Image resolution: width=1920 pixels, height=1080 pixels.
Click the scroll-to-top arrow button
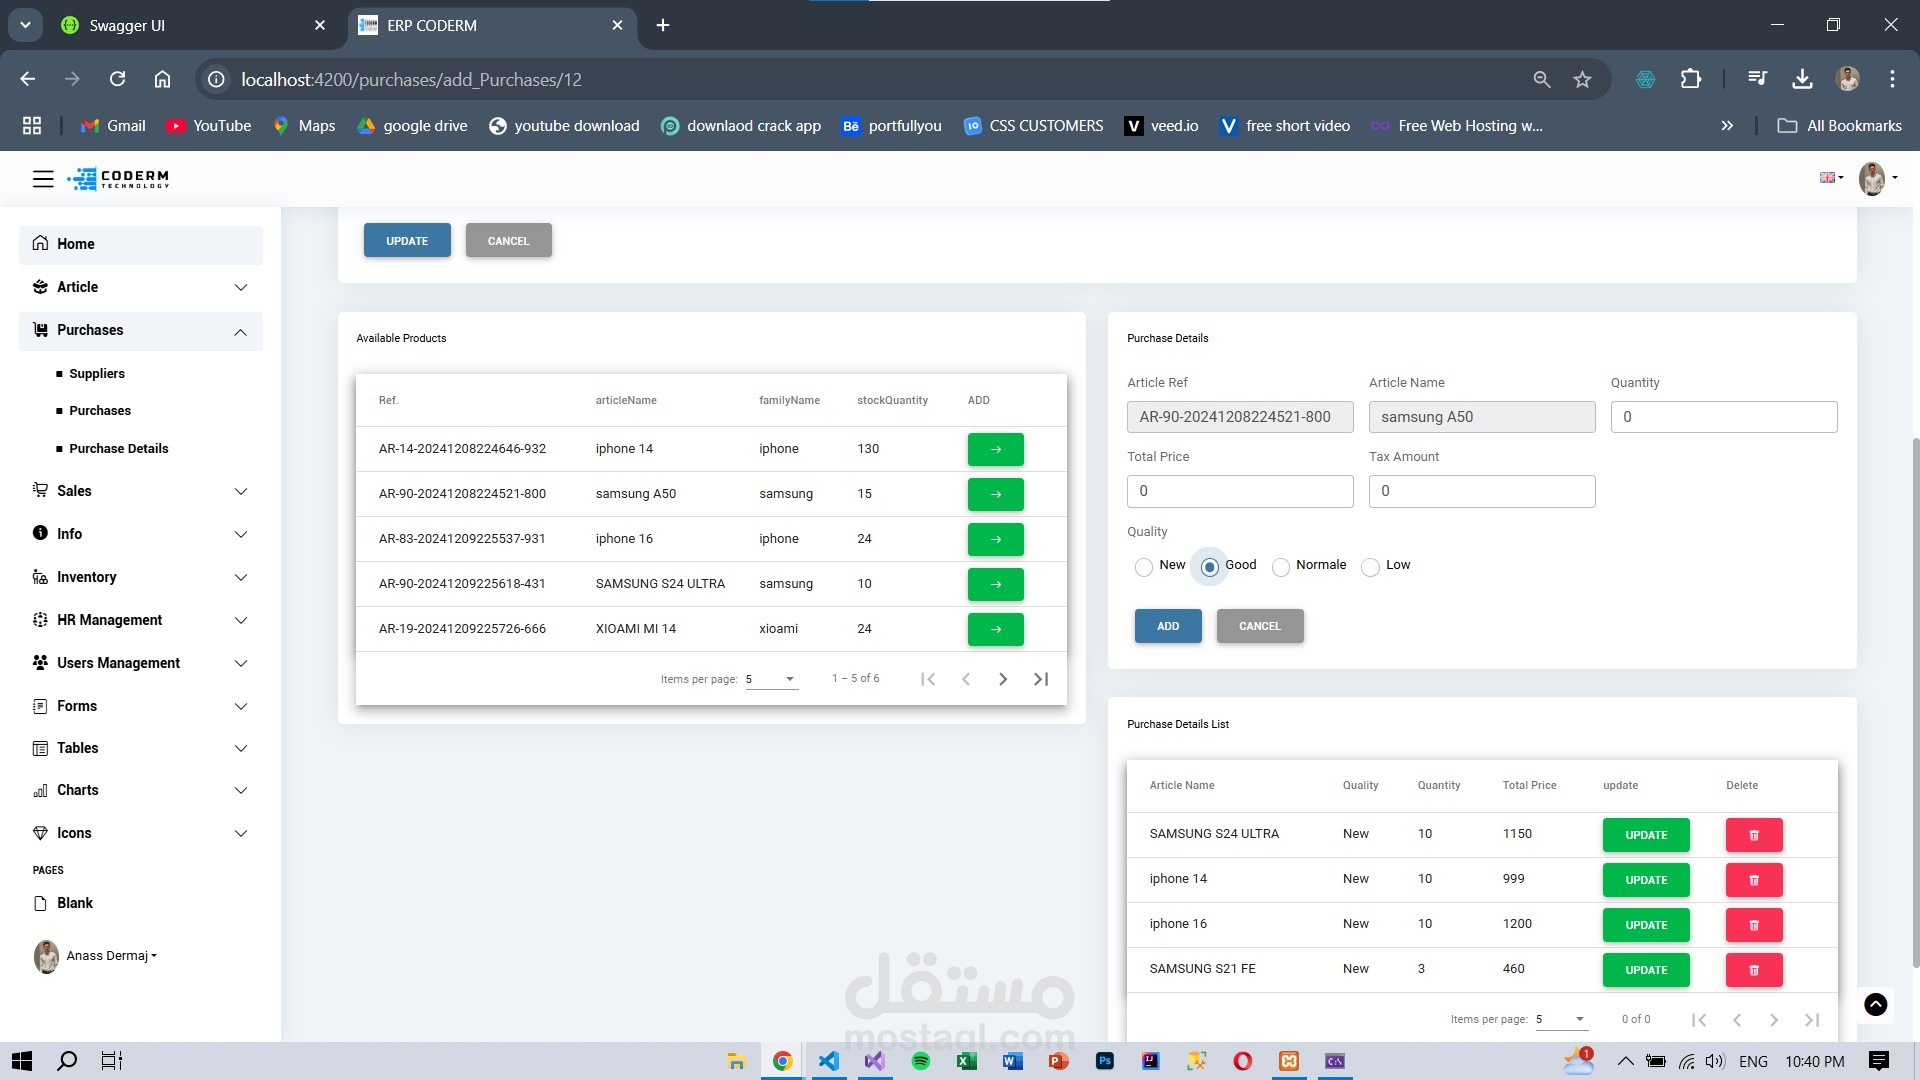click(1876, 1004)
